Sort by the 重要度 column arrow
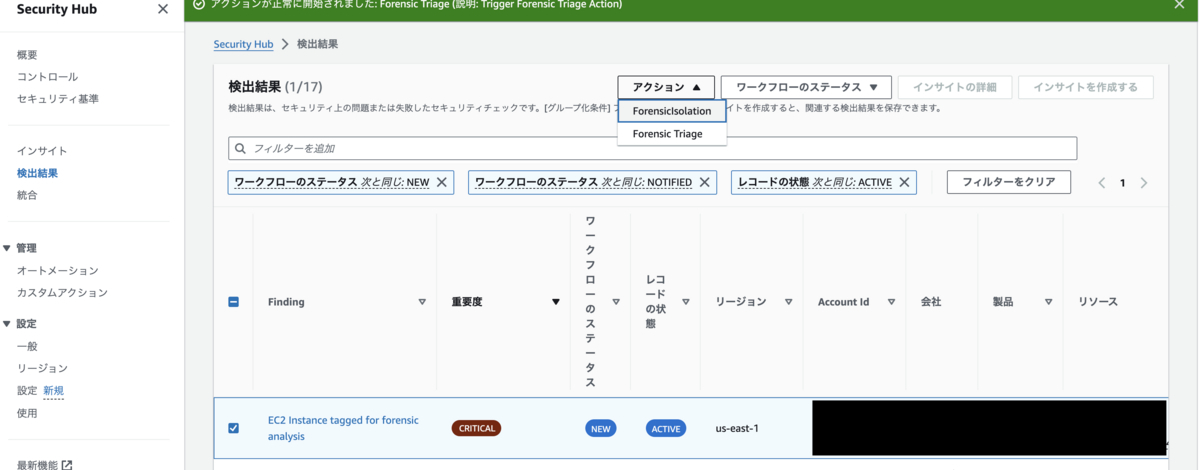 [x=556, y=302]
